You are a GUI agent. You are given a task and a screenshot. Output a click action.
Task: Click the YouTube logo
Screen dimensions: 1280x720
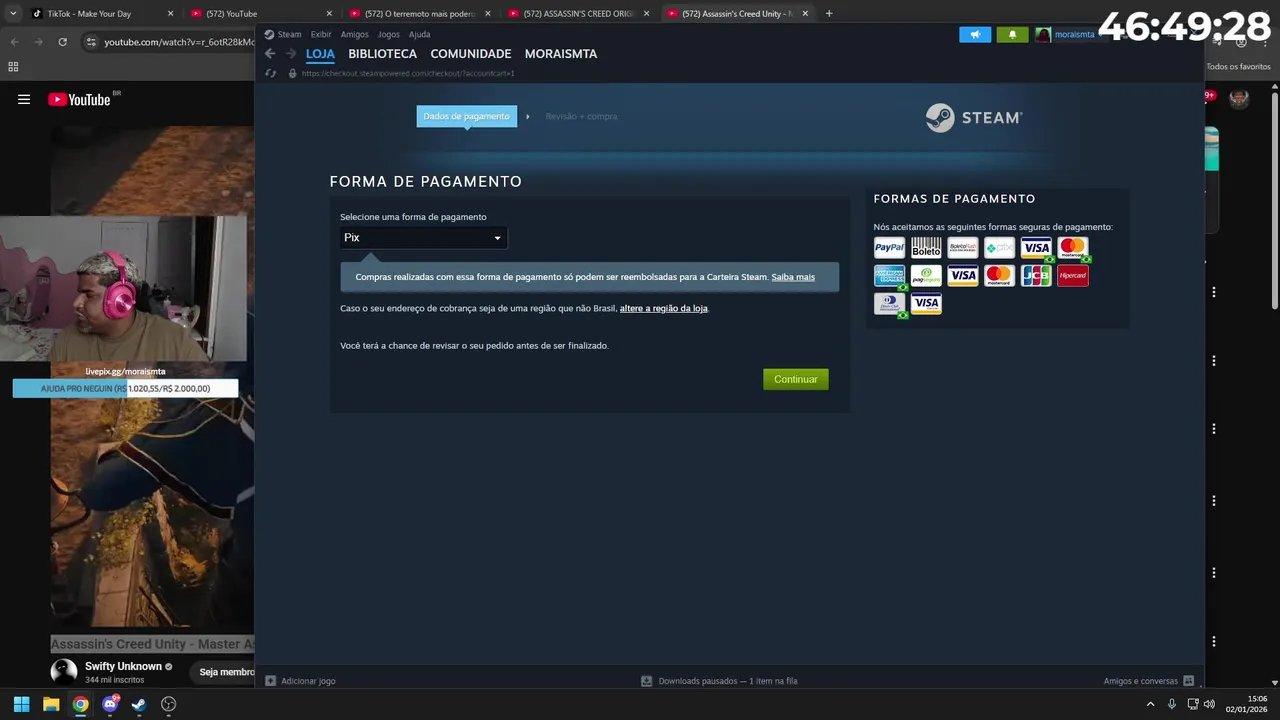point(79,99)
